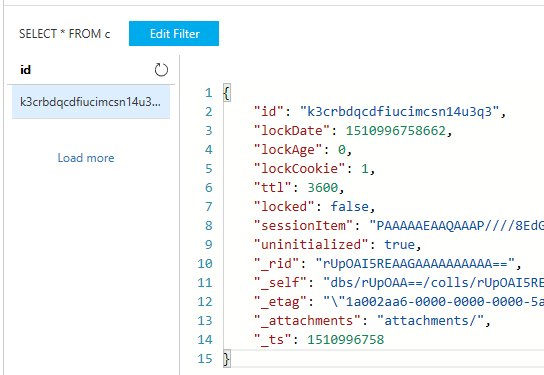This screenshot has width=544, height=375.
Task: Click line number 15 in the gutter
Action: [x=205, y=359]
